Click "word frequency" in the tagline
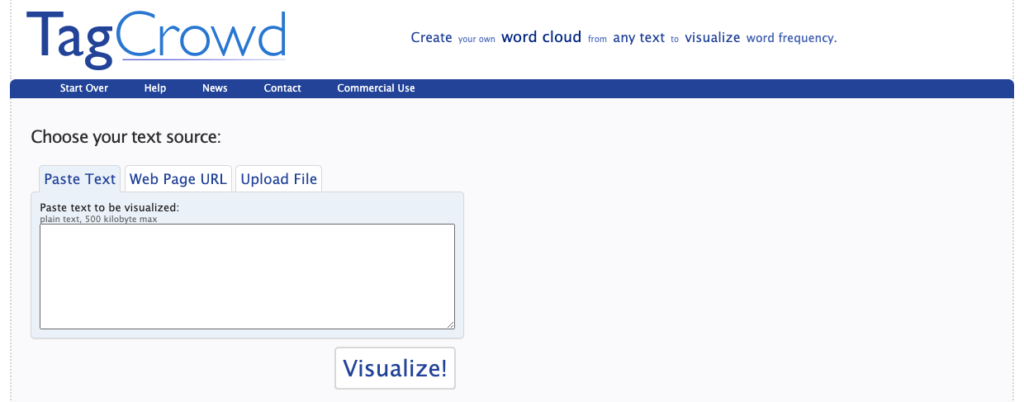The image size is (1024, 402). pos(791,38)
